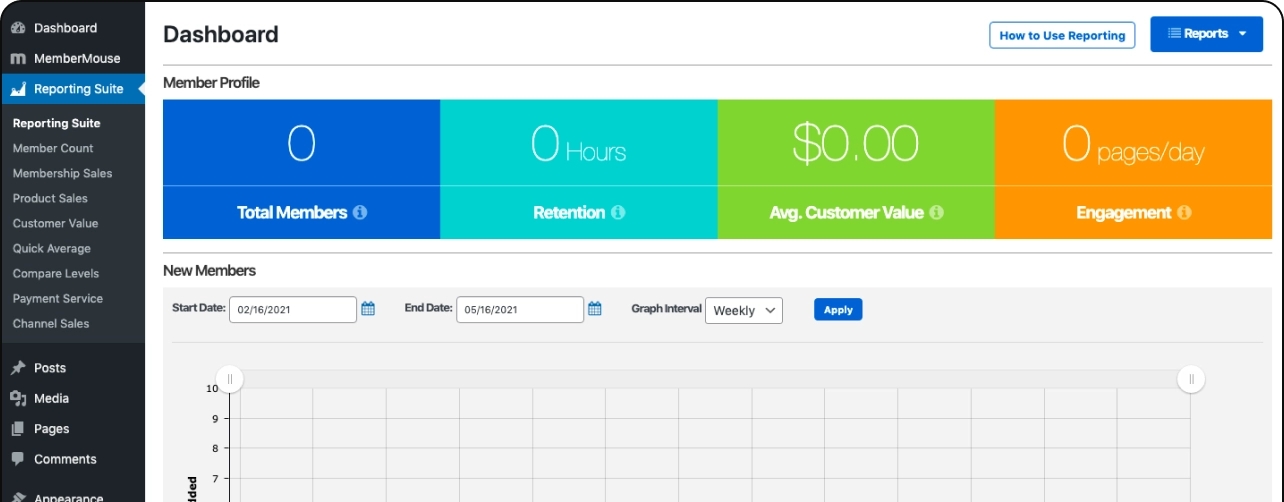Open the Start Date calendar picker icon
This screenshot has height=502, width=1284.
[x=368, y=310]
